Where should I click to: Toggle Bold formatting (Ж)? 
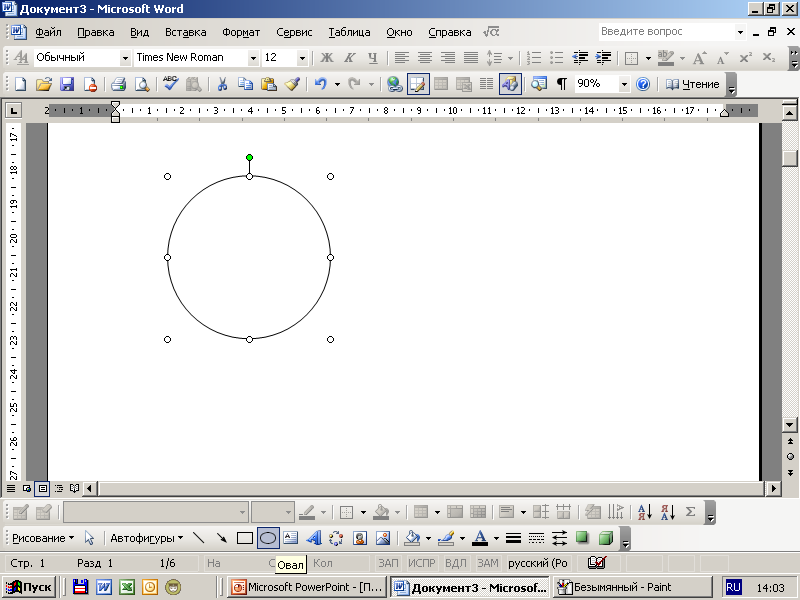[x=326, y=58]
